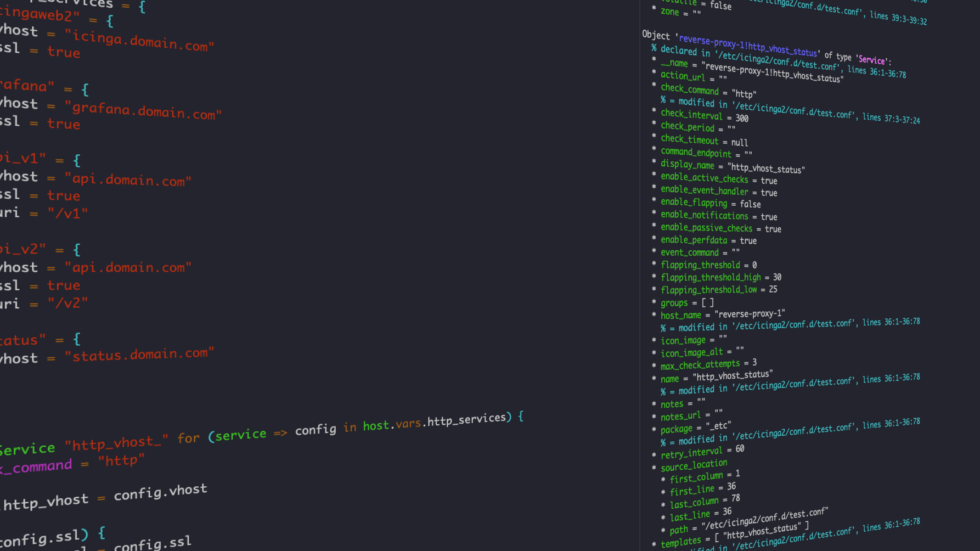This screenshot has height=551, width=980.
Task: Click the "config" word before "in host.vars"
Action: 316,430
